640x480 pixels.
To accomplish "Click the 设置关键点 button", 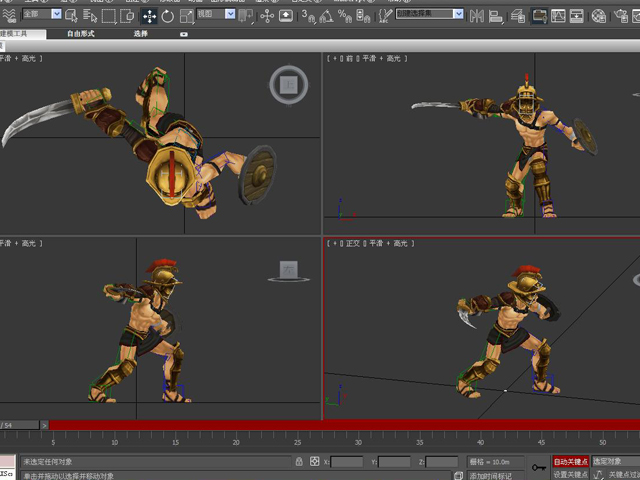I will point(571,474).
